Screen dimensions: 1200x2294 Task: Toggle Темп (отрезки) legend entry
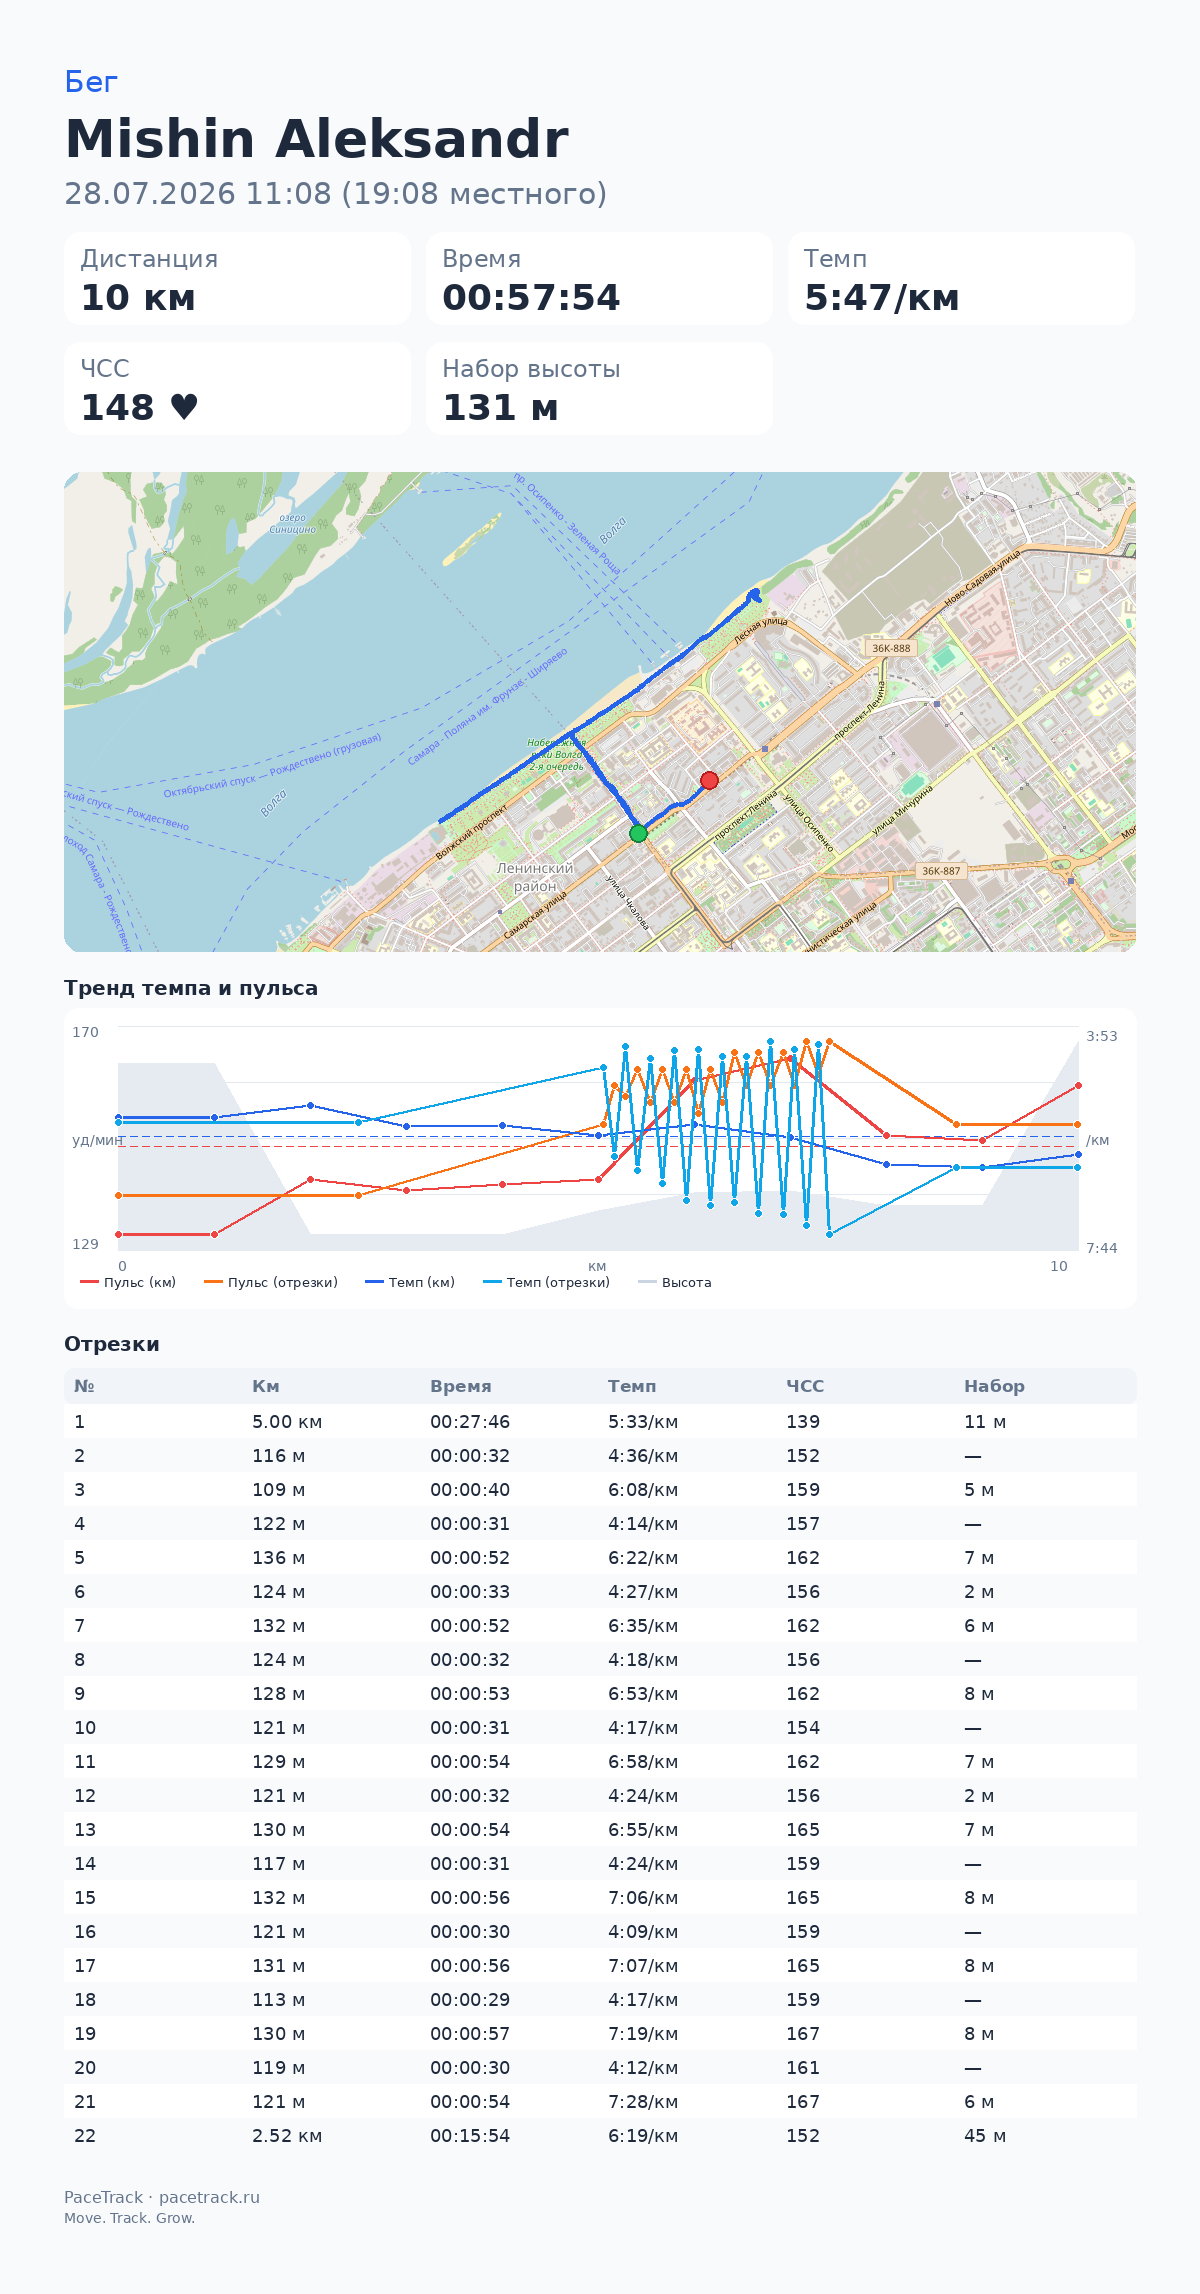546,1282
